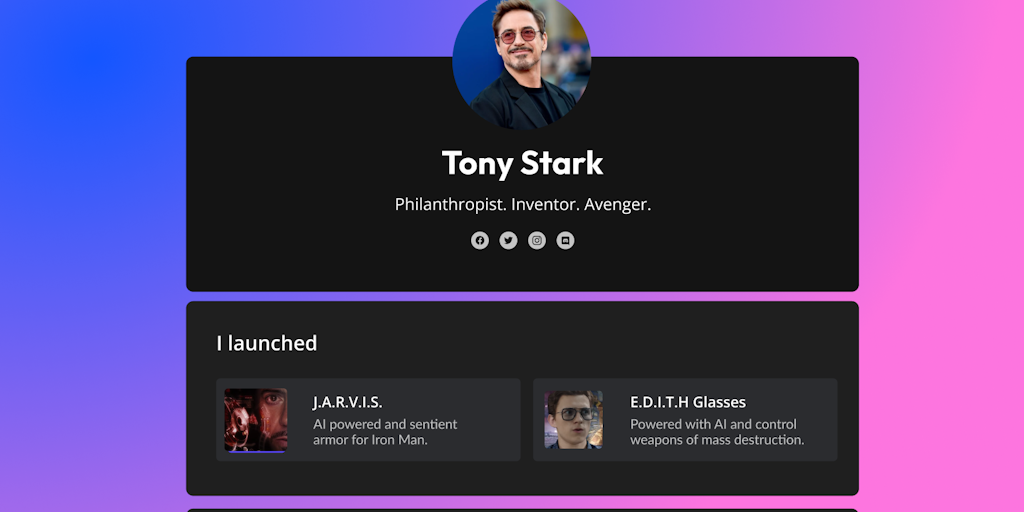Click the "AI powered and sentient armor" description

click(x=385, y=424)
